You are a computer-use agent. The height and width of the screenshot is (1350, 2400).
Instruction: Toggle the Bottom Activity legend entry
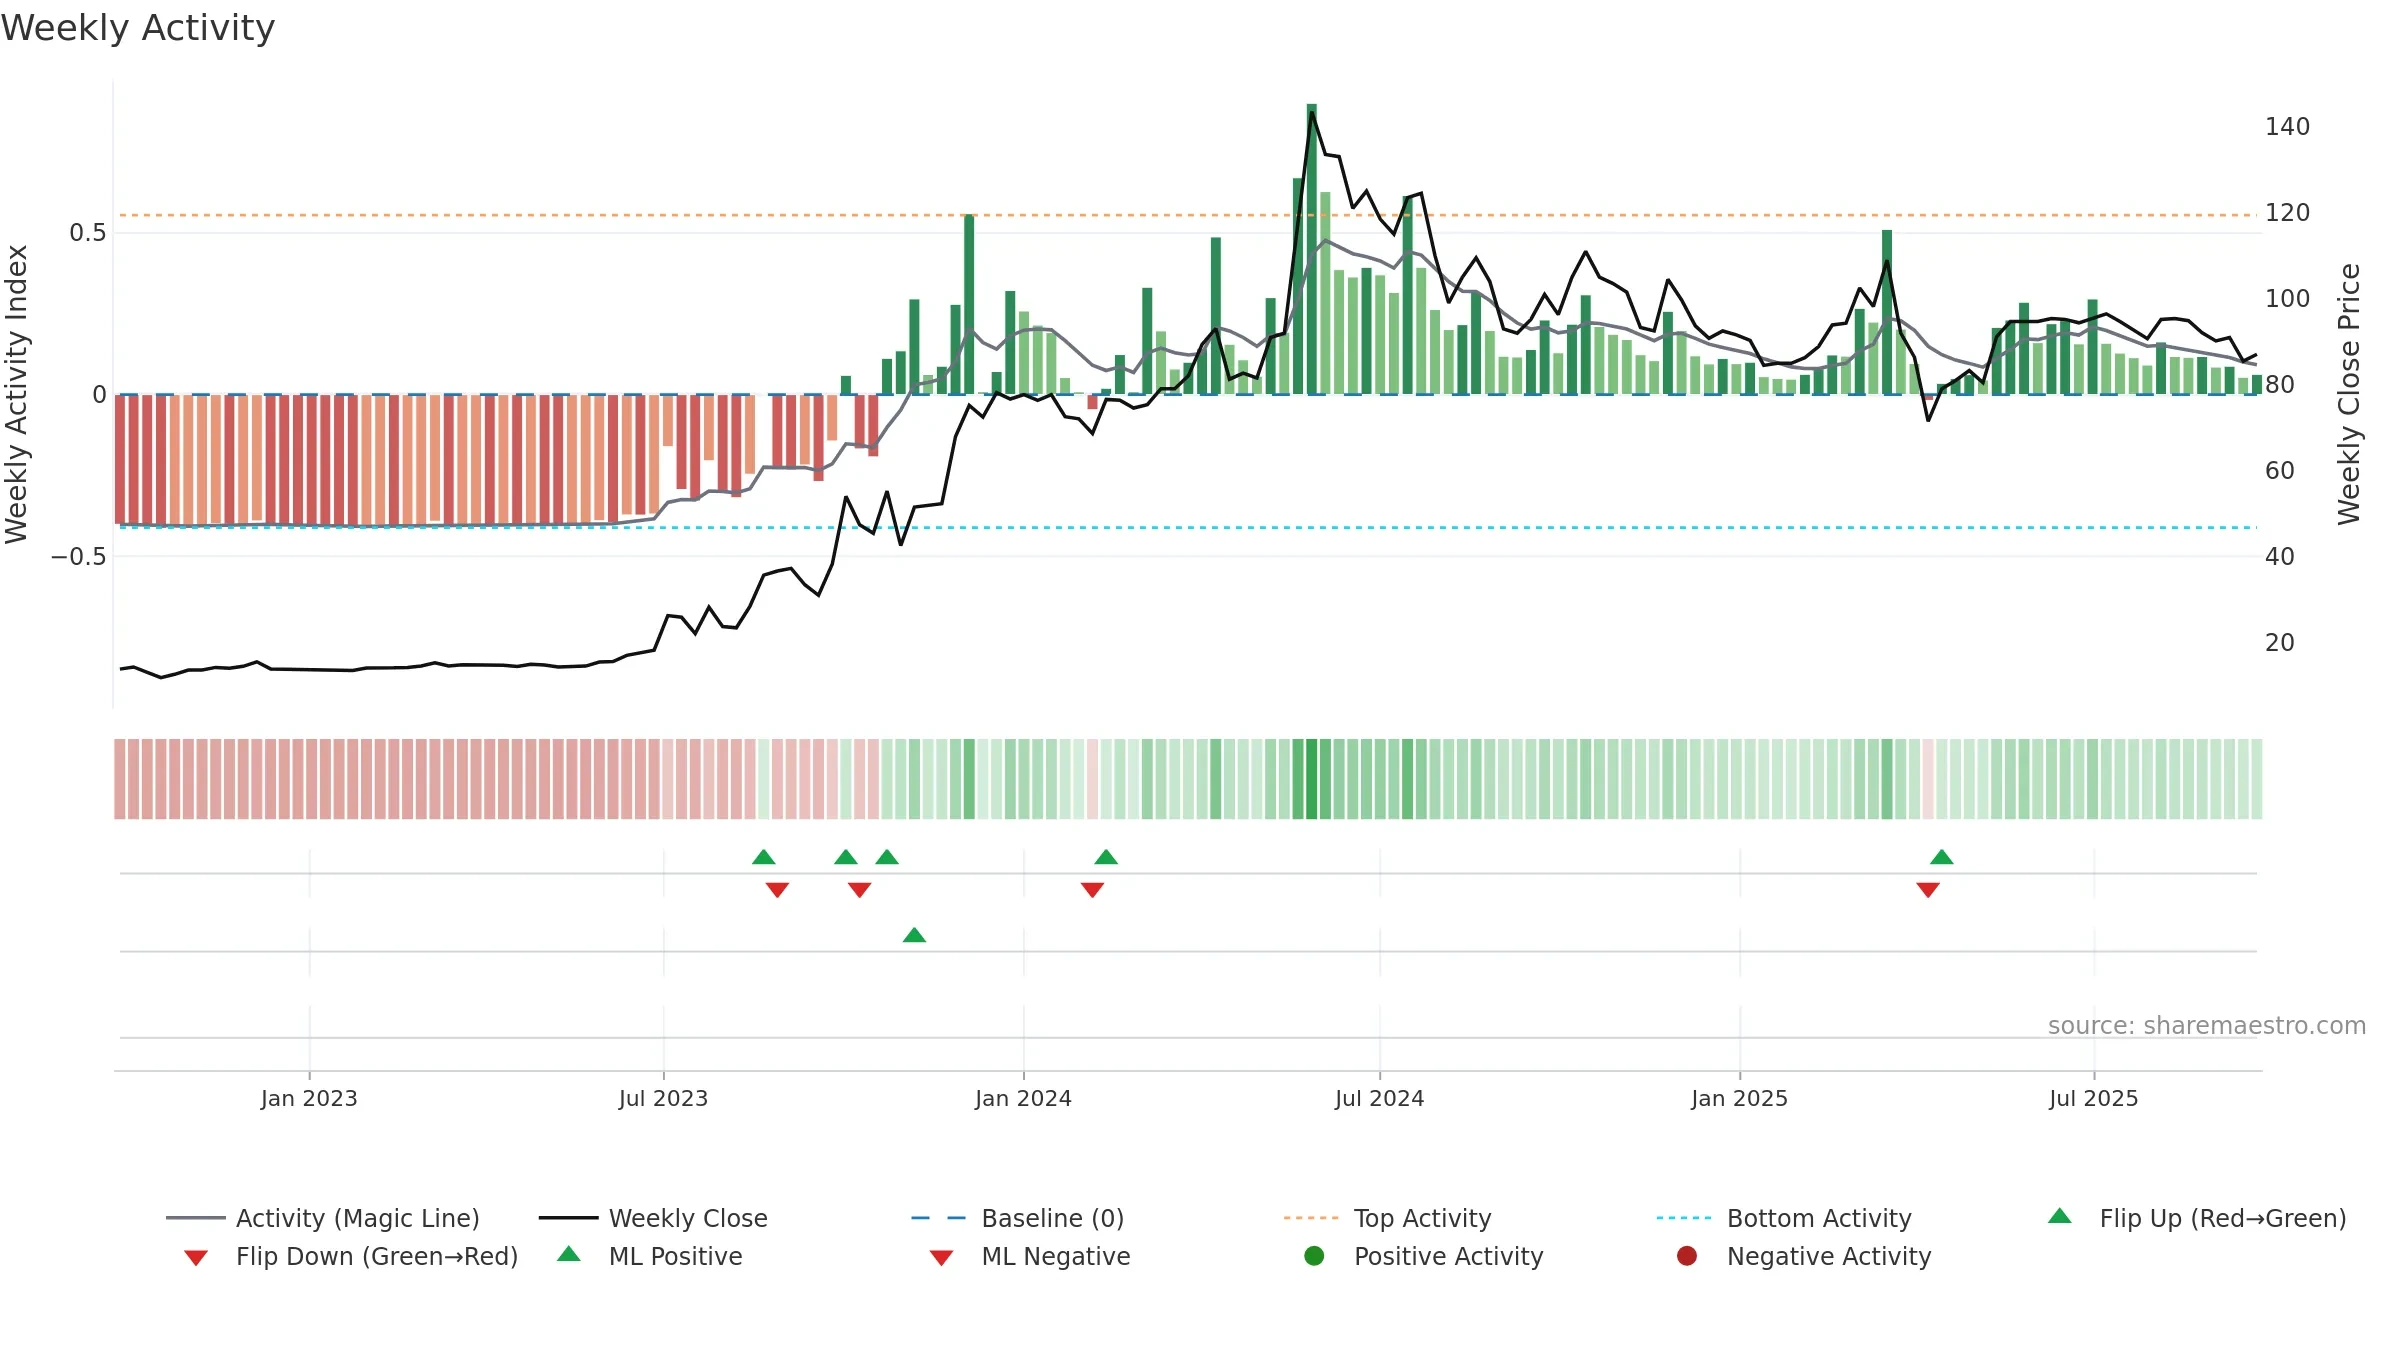(1784, 1218)
